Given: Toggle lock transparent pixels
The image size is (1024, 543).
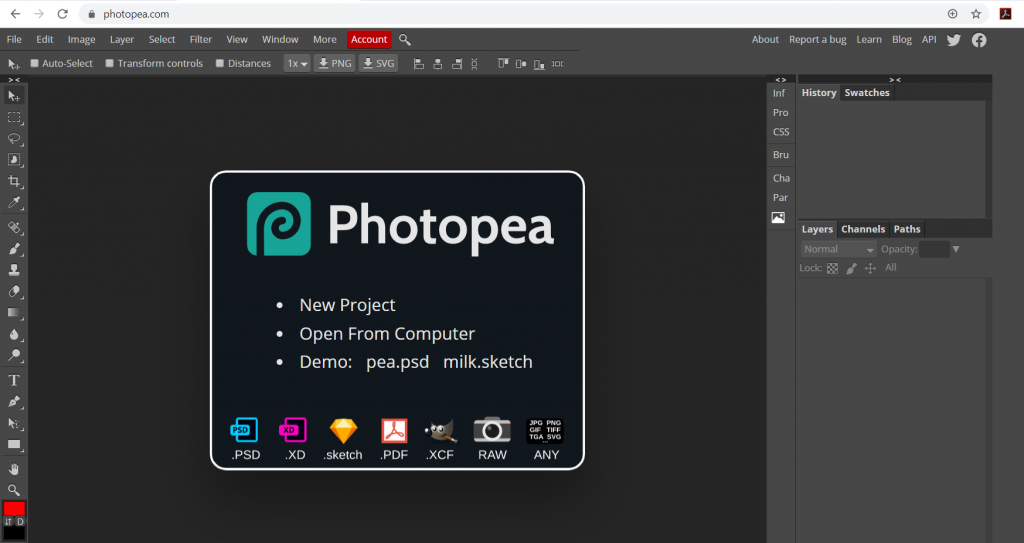Looking at the screenshot, I should pos(833,268).
